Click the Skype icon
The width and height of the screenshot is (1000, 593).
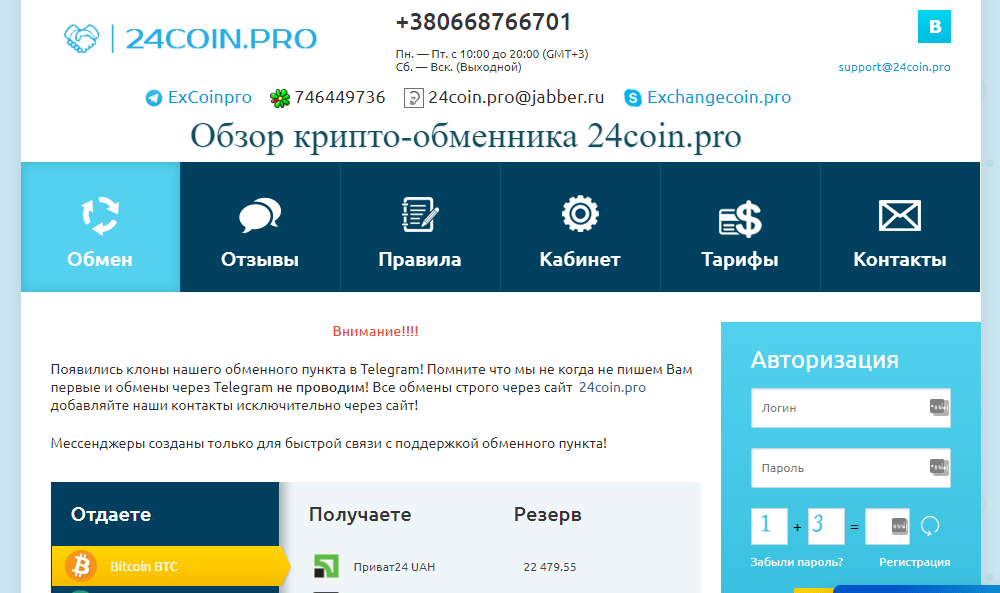(632, 98)
